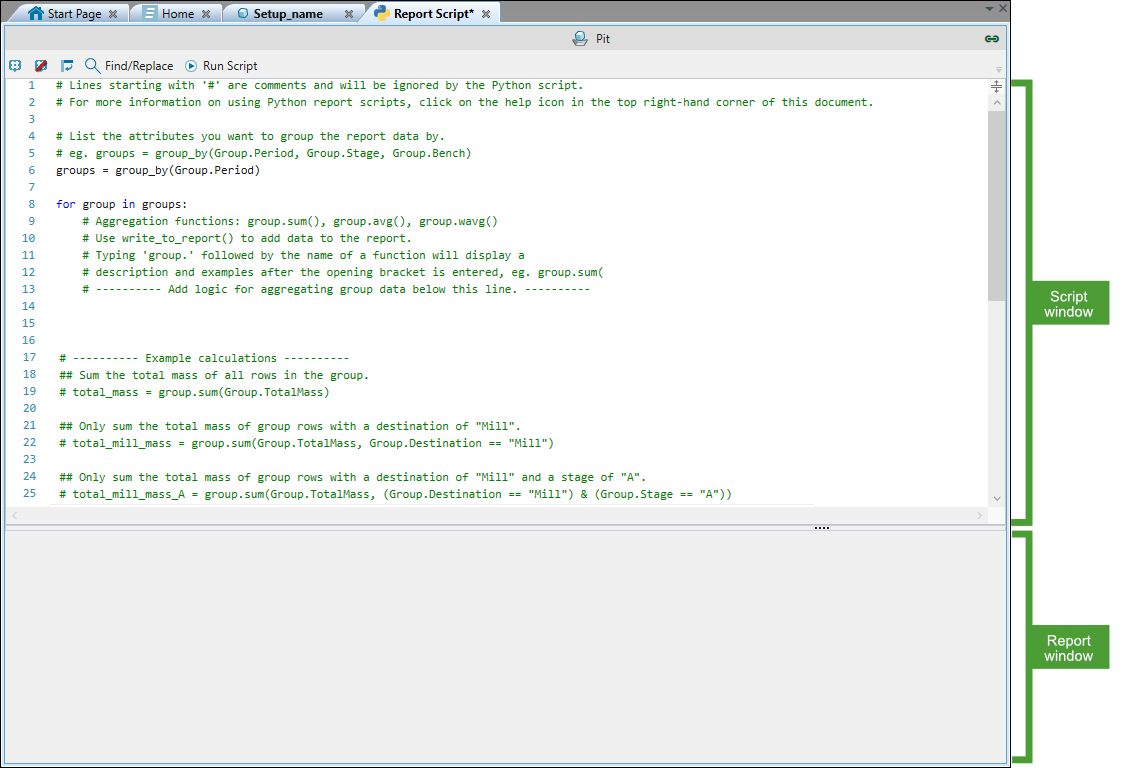Open the toolbar overflow dropdown
This screenshot has height=769, width=1129.
[x=999, y=70]
